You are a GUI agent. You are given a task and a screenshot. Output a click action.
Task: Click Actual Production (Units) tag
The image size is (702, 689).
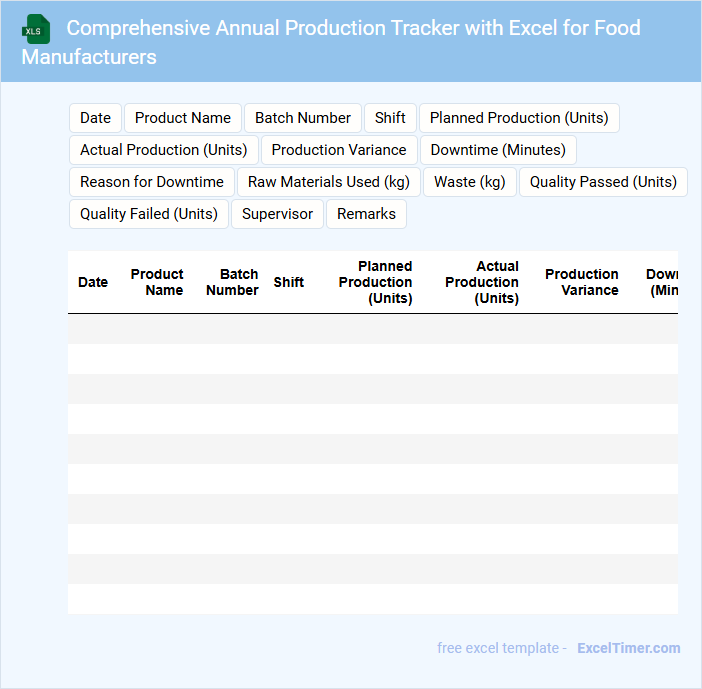point(164,150)
